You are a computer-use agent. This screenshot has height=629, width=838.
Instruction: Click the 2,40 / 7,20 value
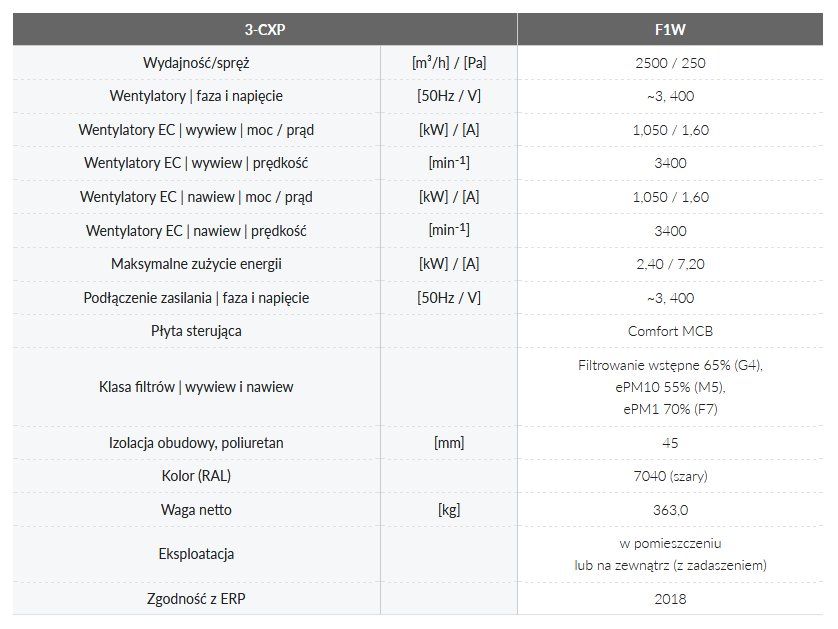[x=670, y=264]
